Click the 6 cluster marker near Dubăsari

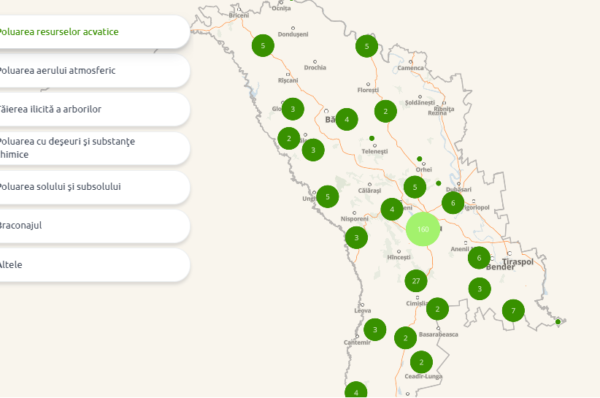(453, 203)
